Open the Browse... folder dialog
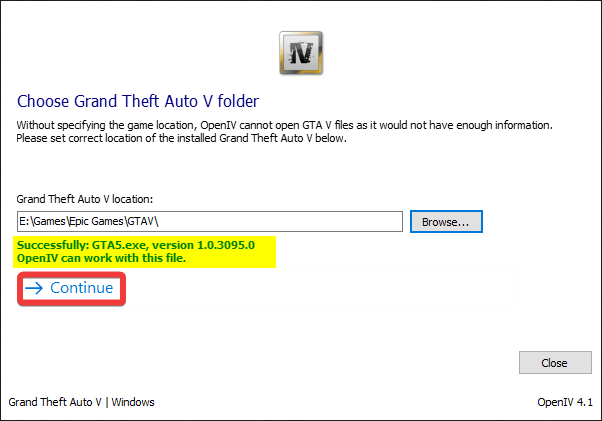 [446, 221]
